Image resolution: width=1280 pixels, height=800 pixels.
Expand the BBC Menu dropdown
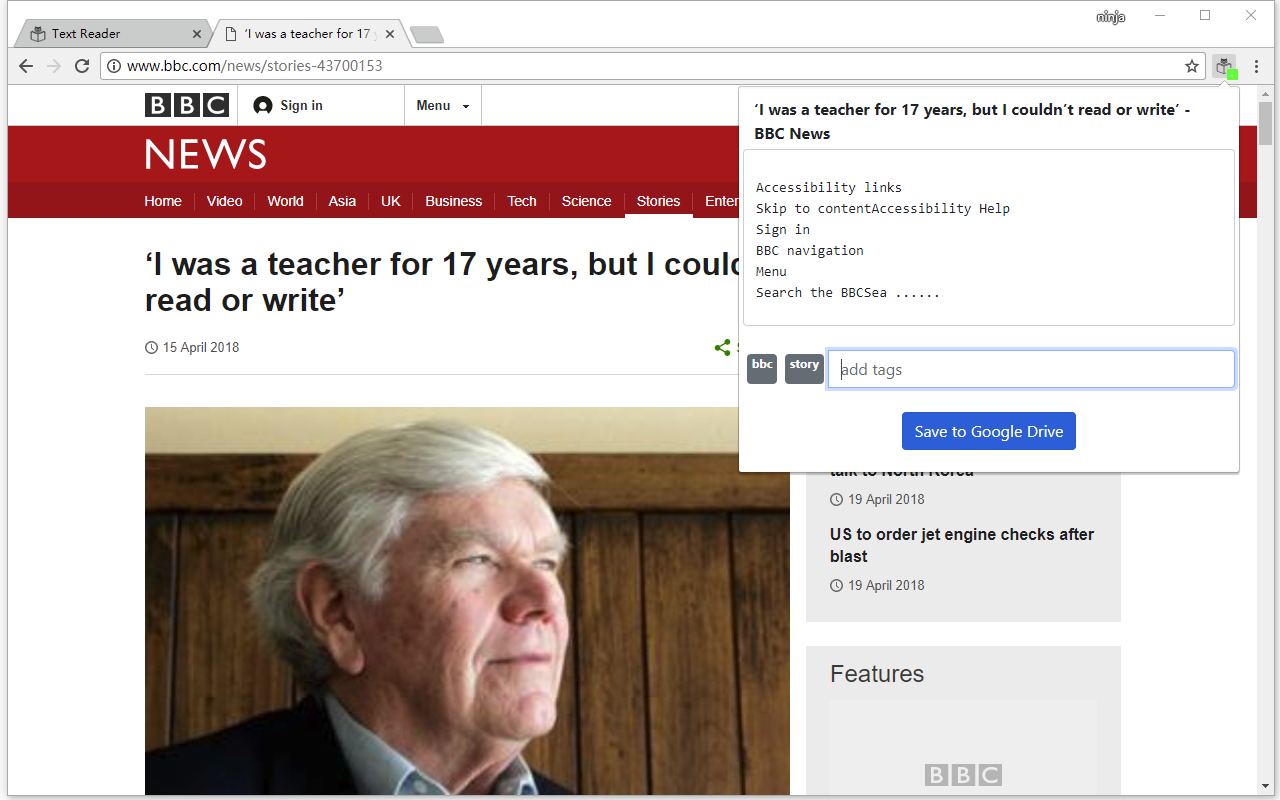click(x=443, y=105)
